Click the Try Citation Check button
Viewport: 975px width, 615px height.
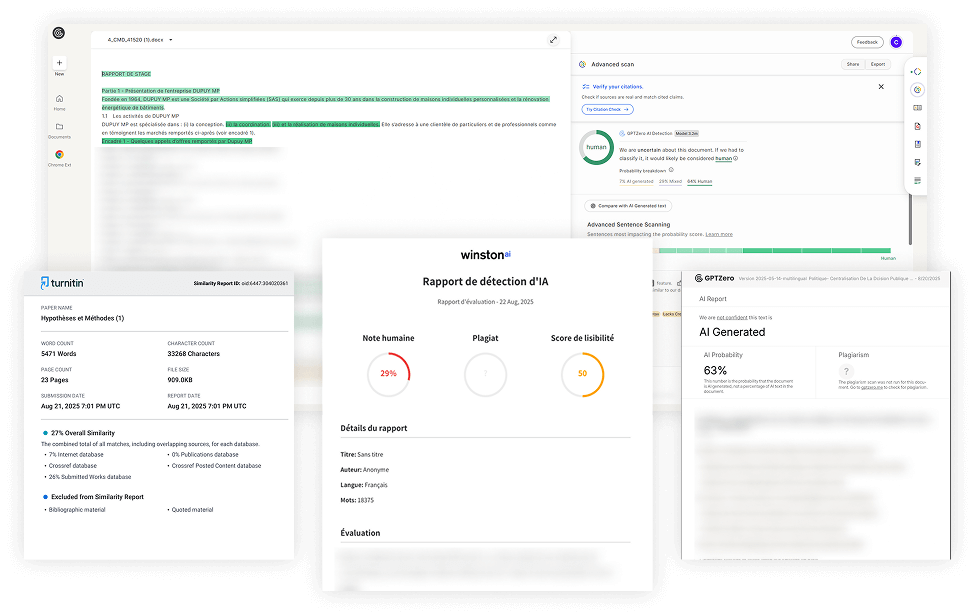point(608,109)
